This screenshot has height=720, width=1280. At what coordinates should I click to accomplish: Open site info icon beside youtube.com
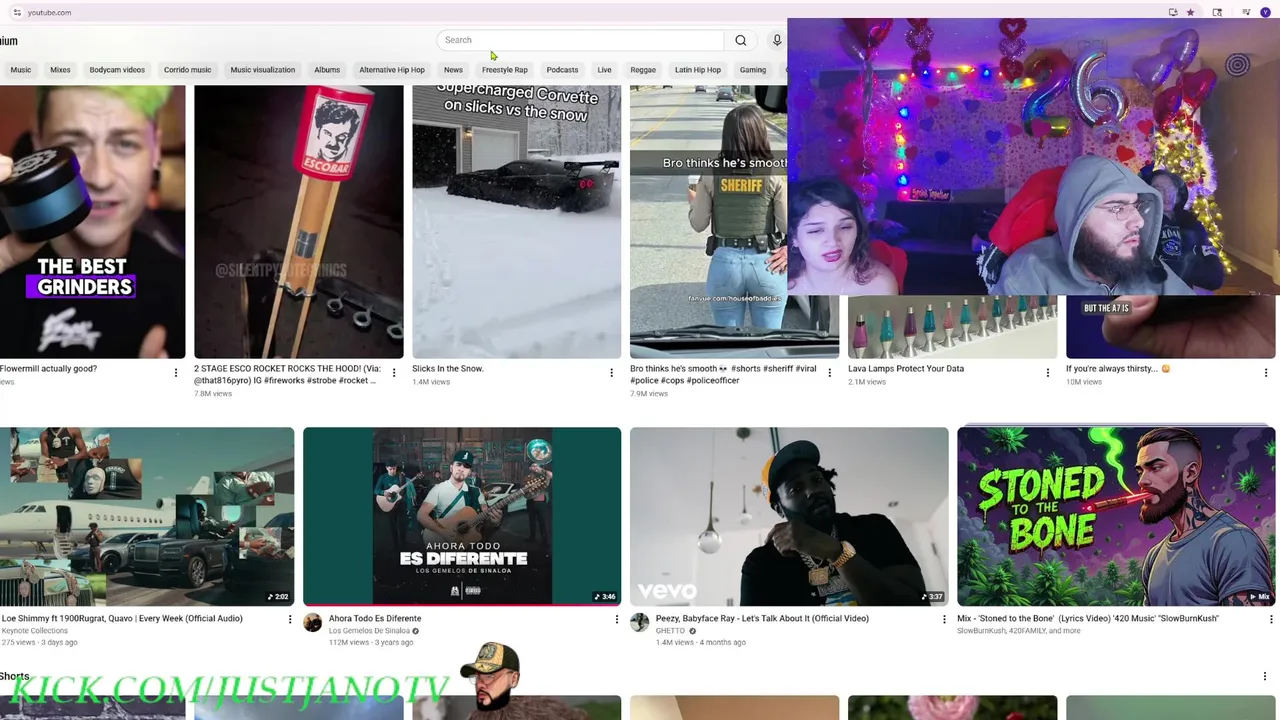click(x=17, y=12)
